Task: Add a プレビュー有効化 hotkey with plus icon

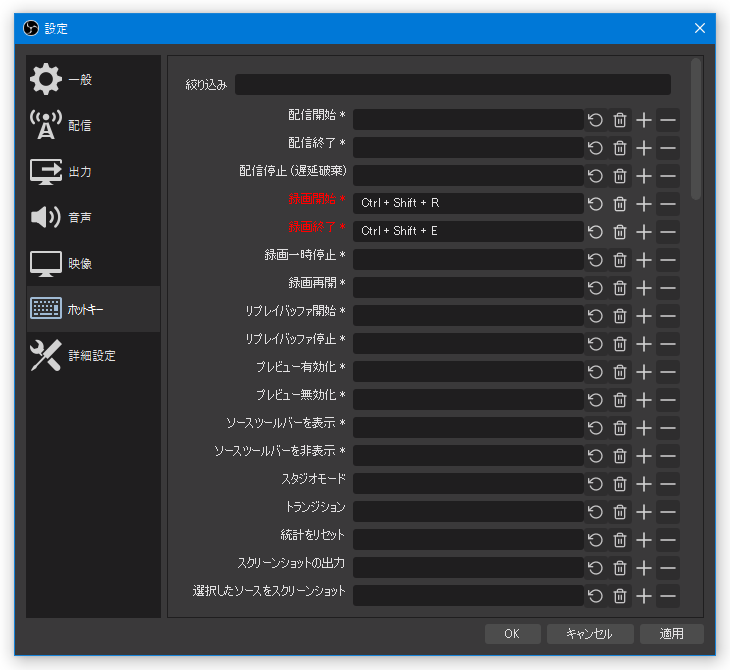Action: [644, 372]
